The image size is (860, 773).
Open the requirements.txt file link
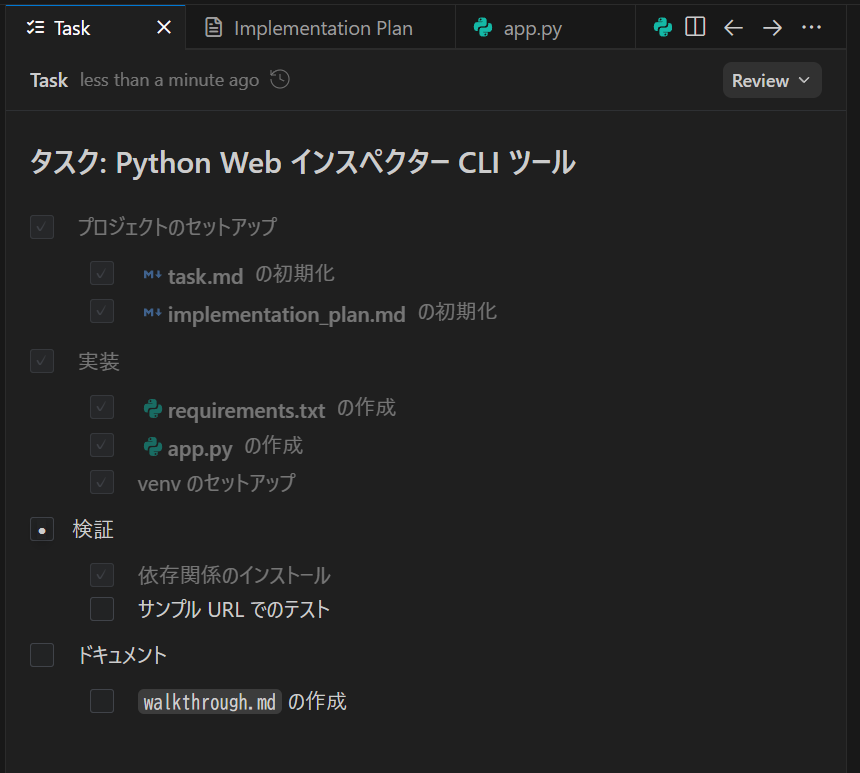[x=246, y=410]
